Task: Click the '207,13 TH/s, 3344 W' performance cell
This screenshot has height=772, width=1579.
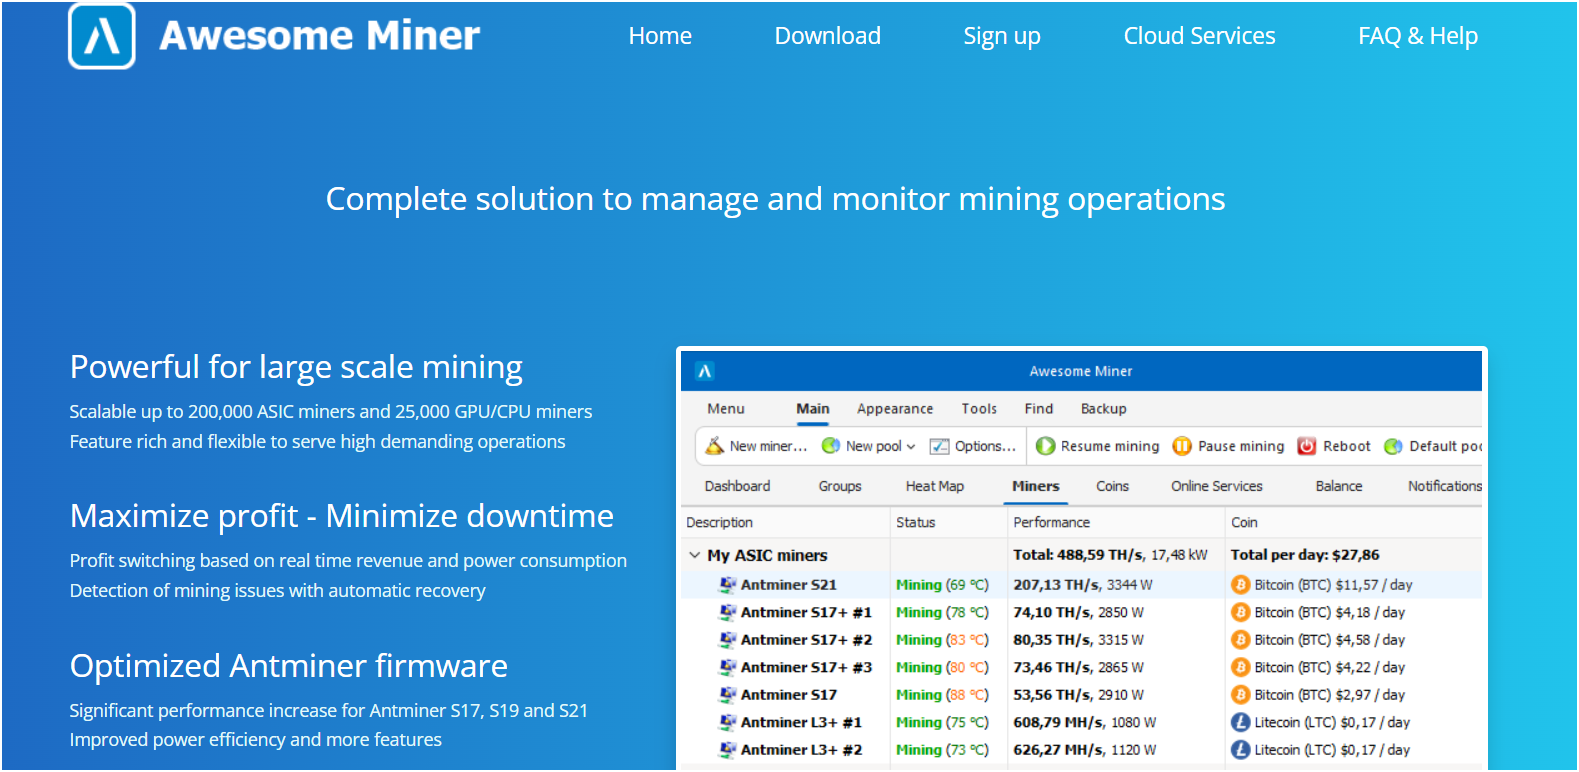Action: [x=1083, y=585]
